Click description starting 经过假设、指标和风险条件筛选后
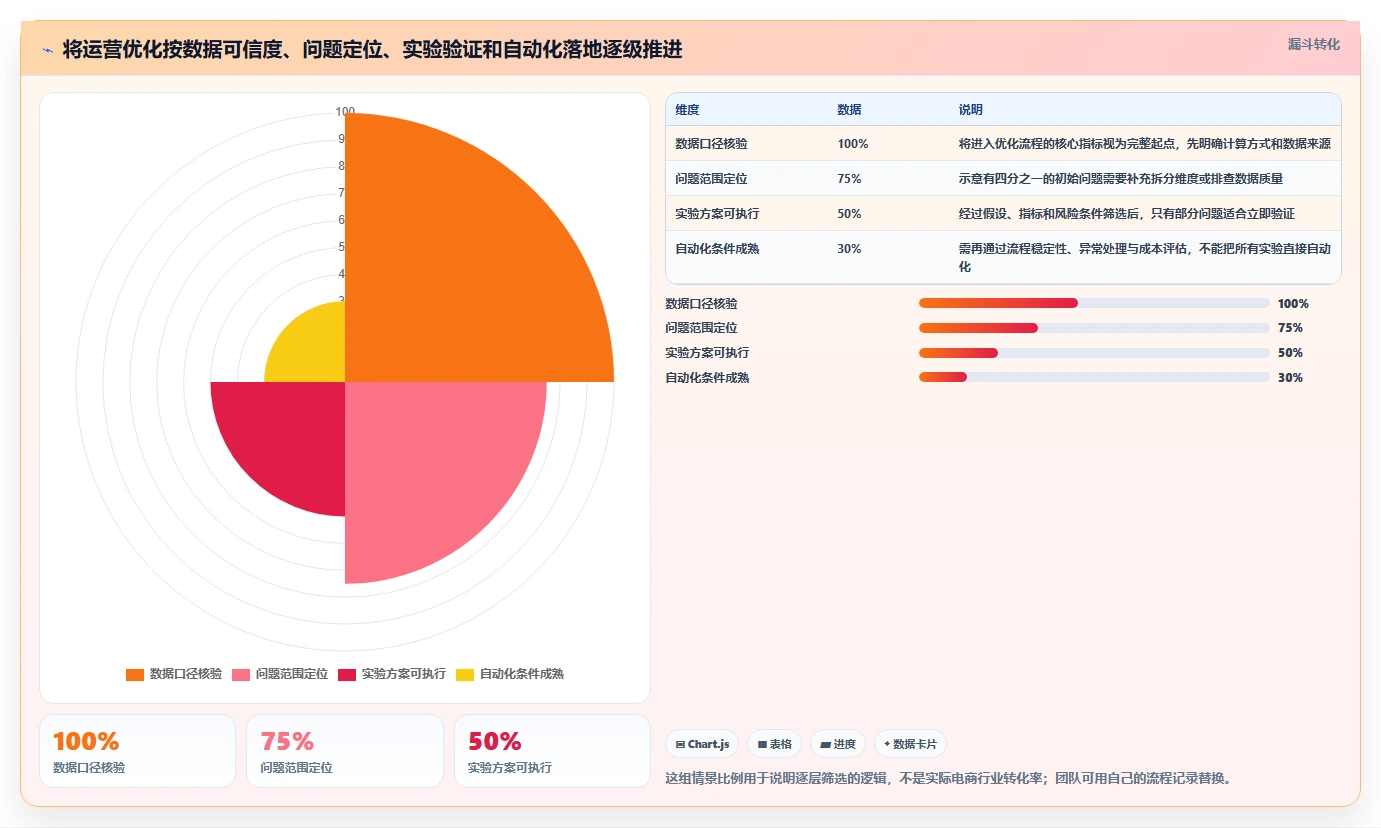 [x=1126, y=214]
